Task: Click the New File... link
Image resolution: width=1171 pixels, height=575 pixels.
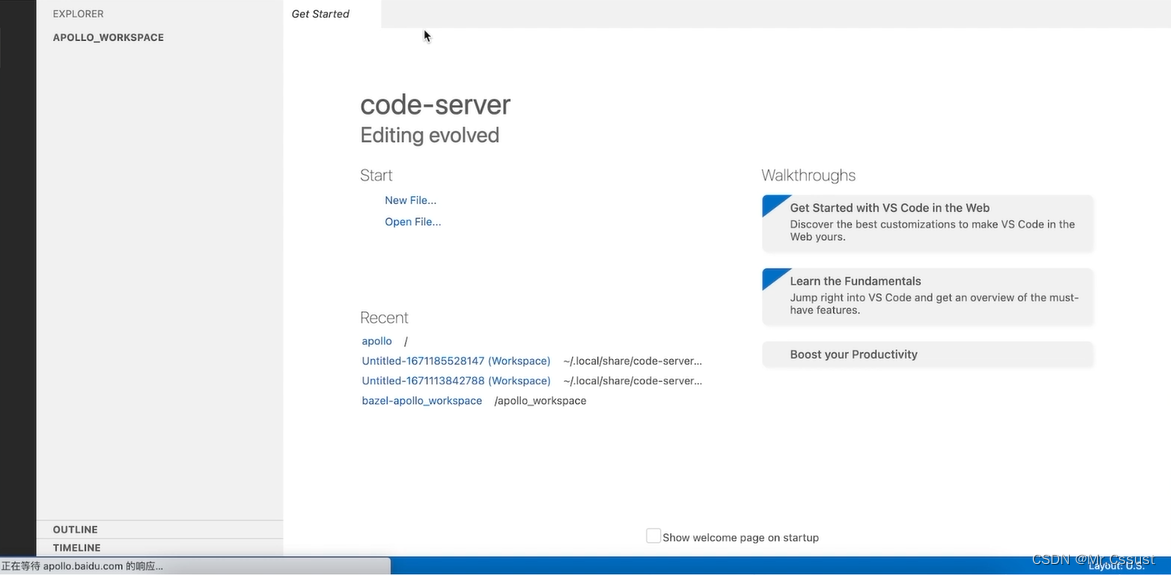Action: tap(410, 200)
